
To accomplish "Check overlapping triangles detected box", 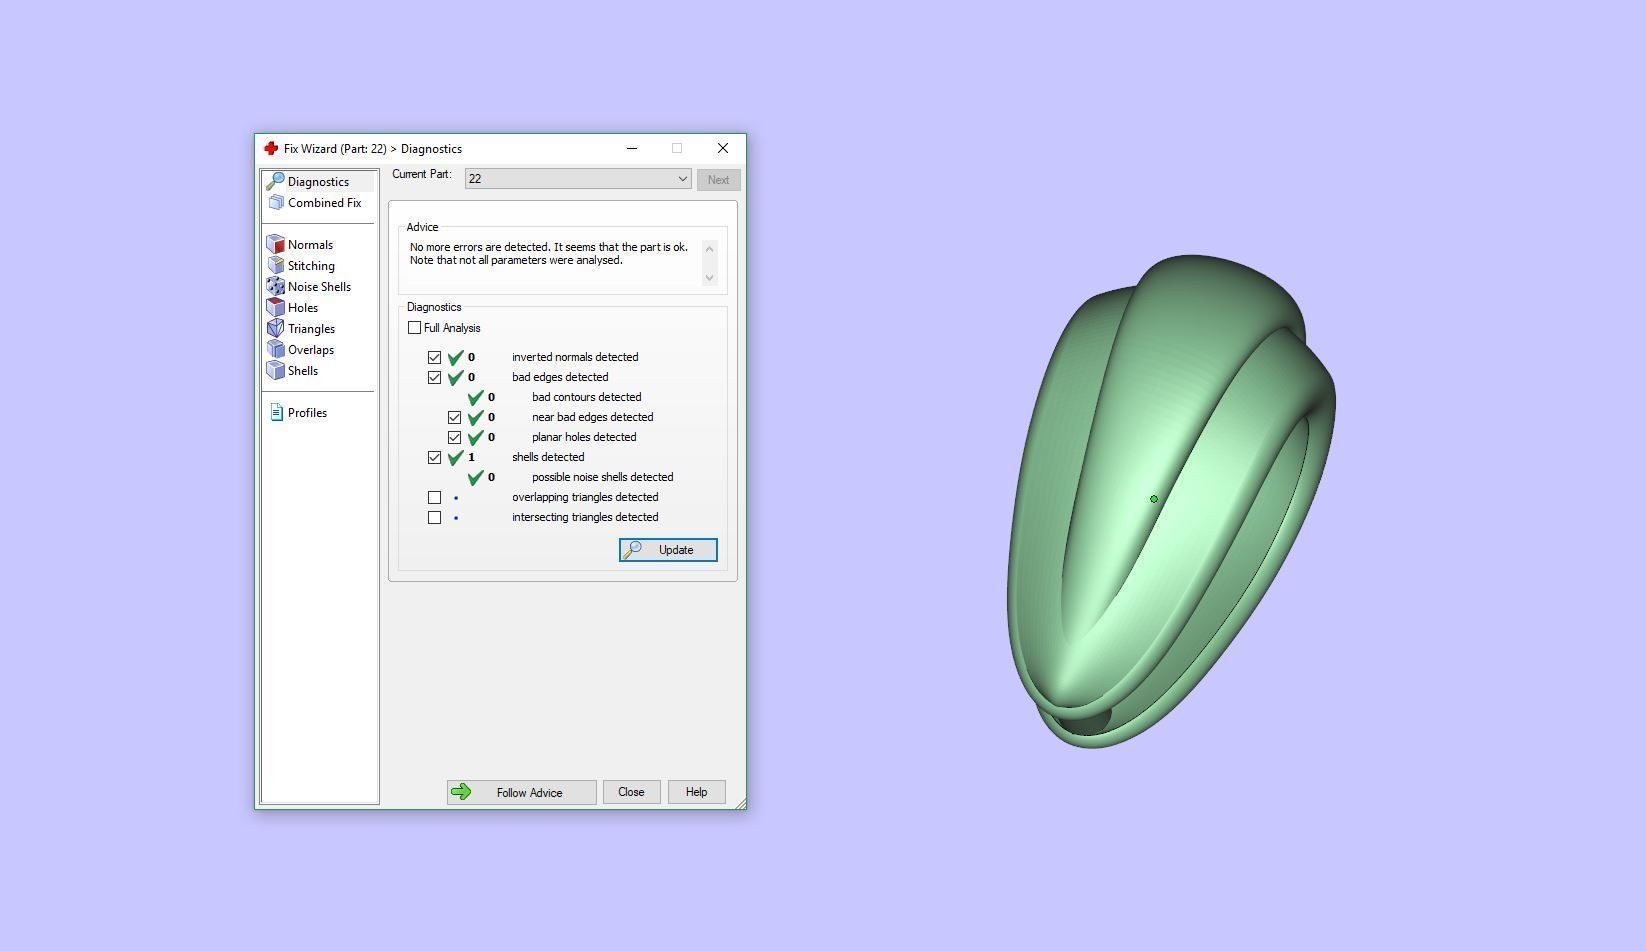I will (x=434, y=497).
